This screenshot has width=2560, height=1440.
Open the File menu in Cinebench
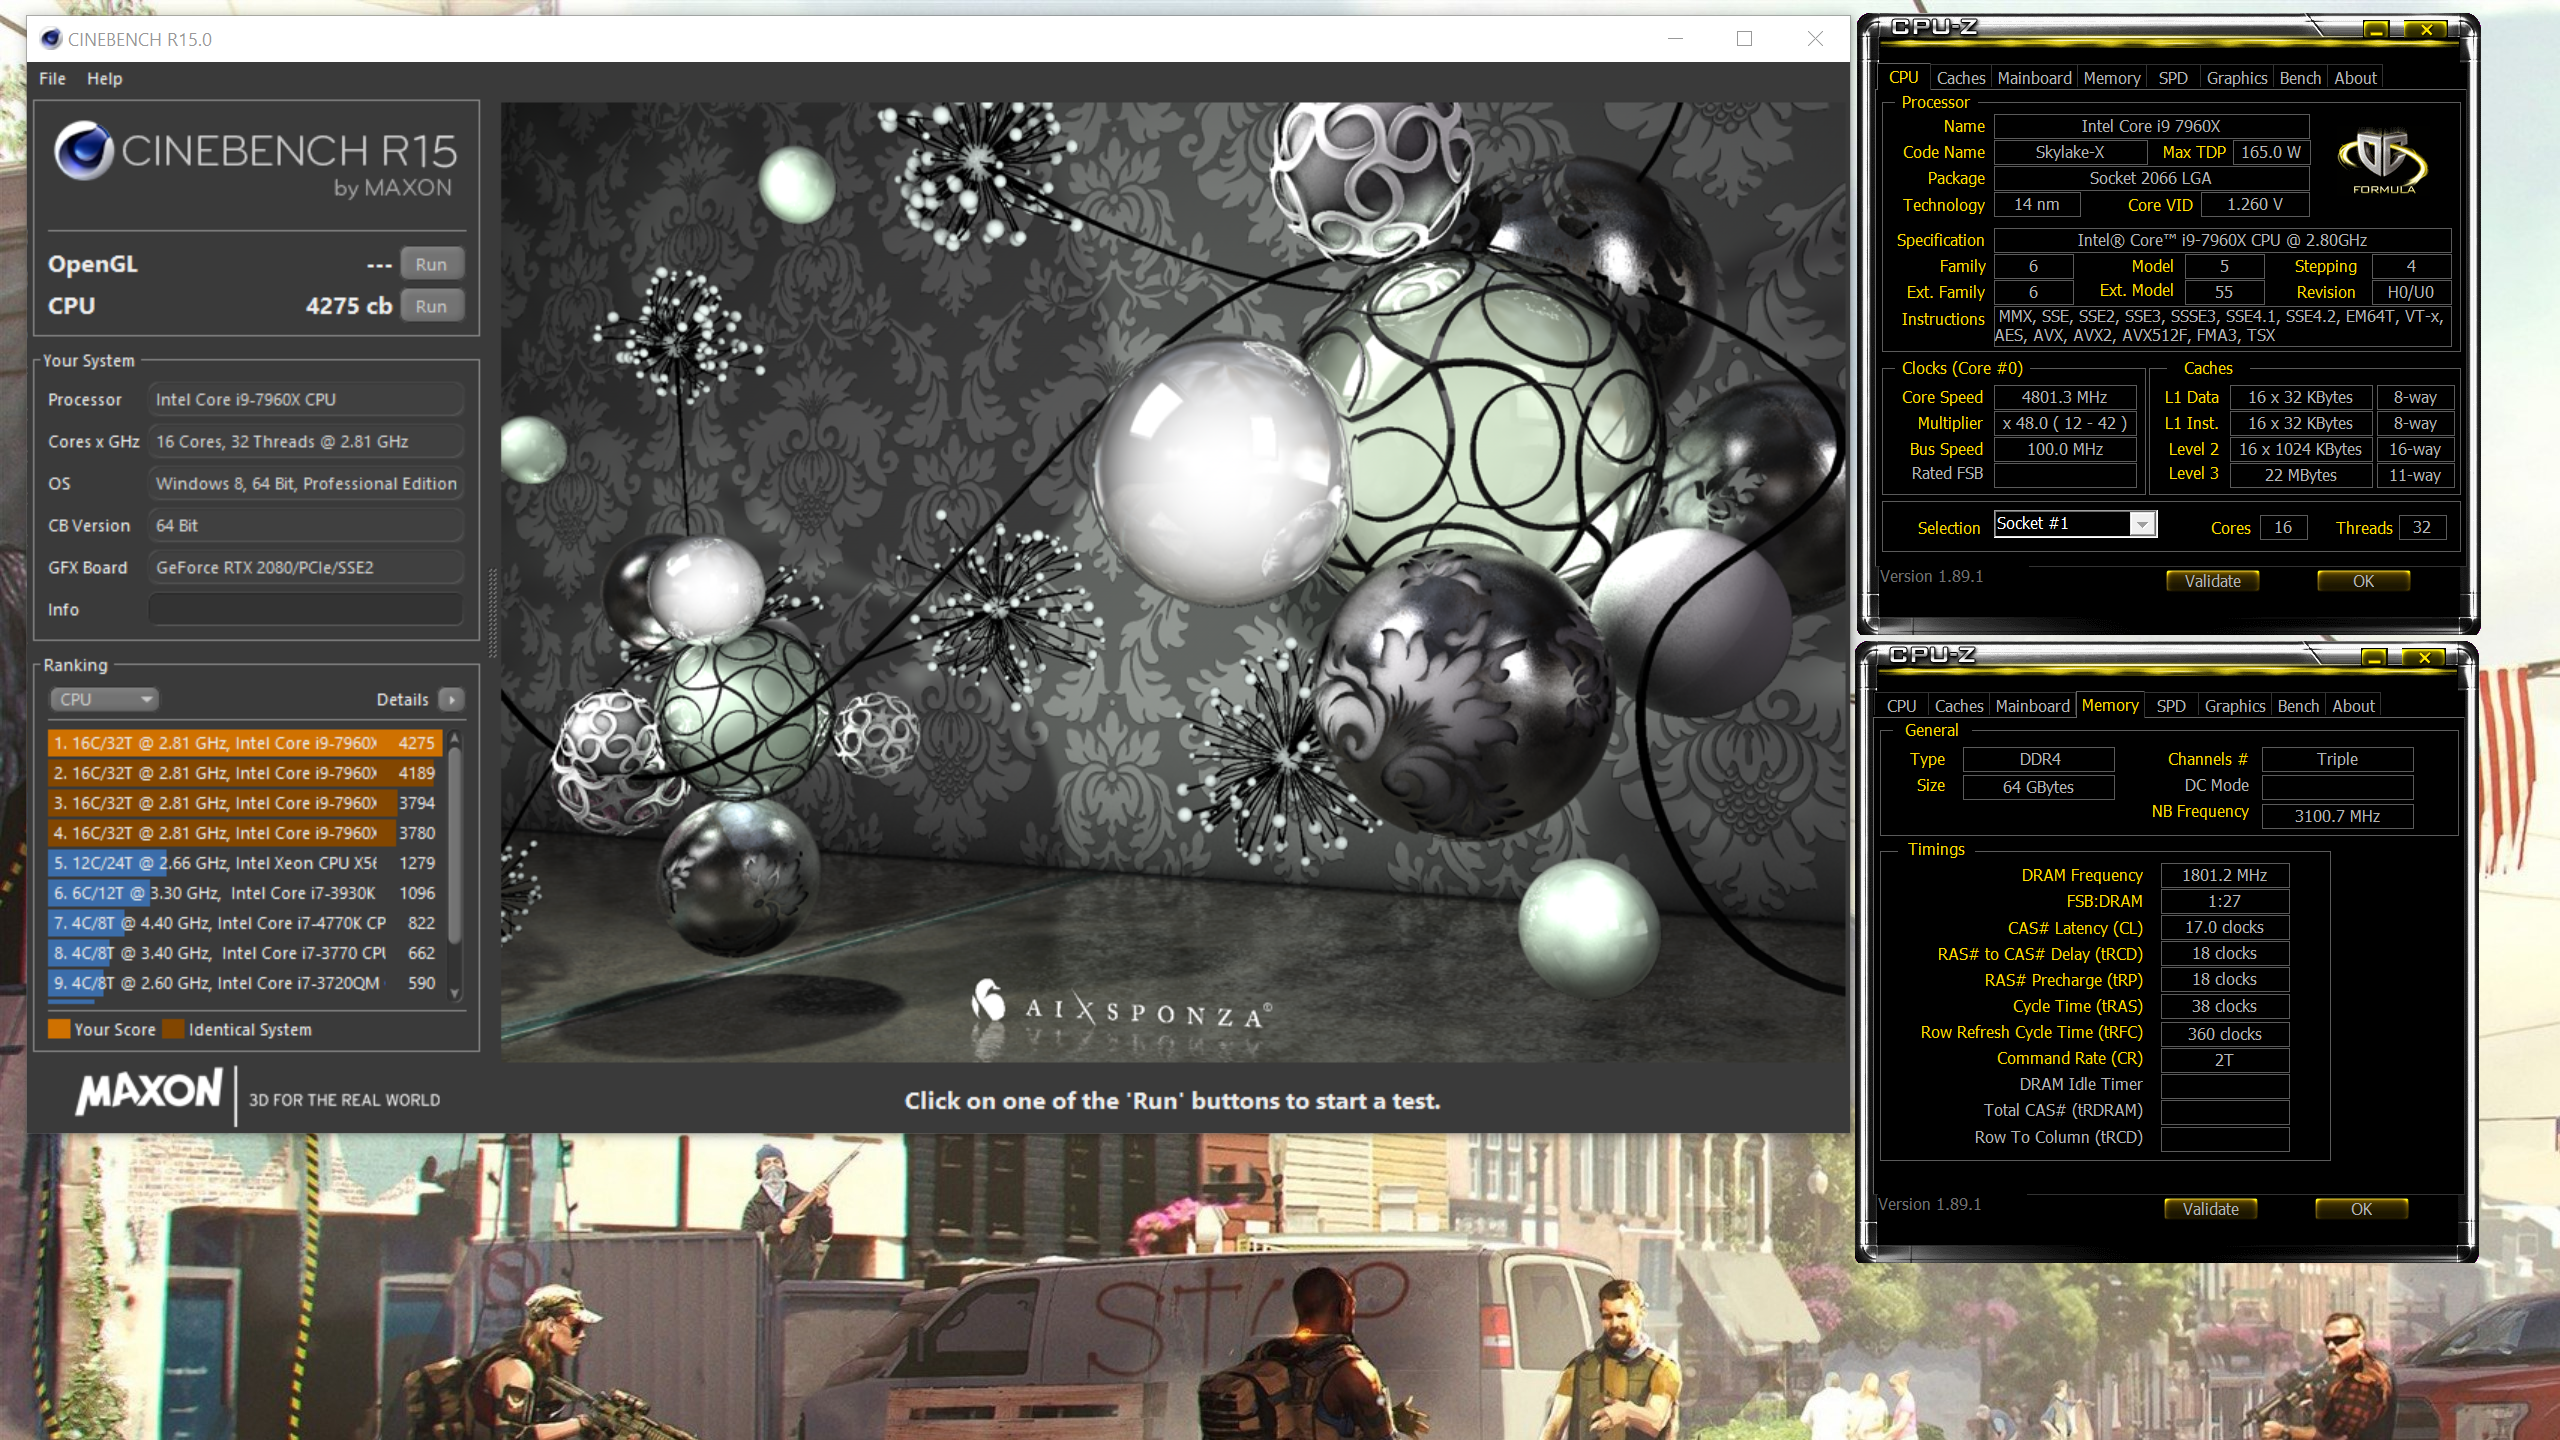tap(52, 78)
